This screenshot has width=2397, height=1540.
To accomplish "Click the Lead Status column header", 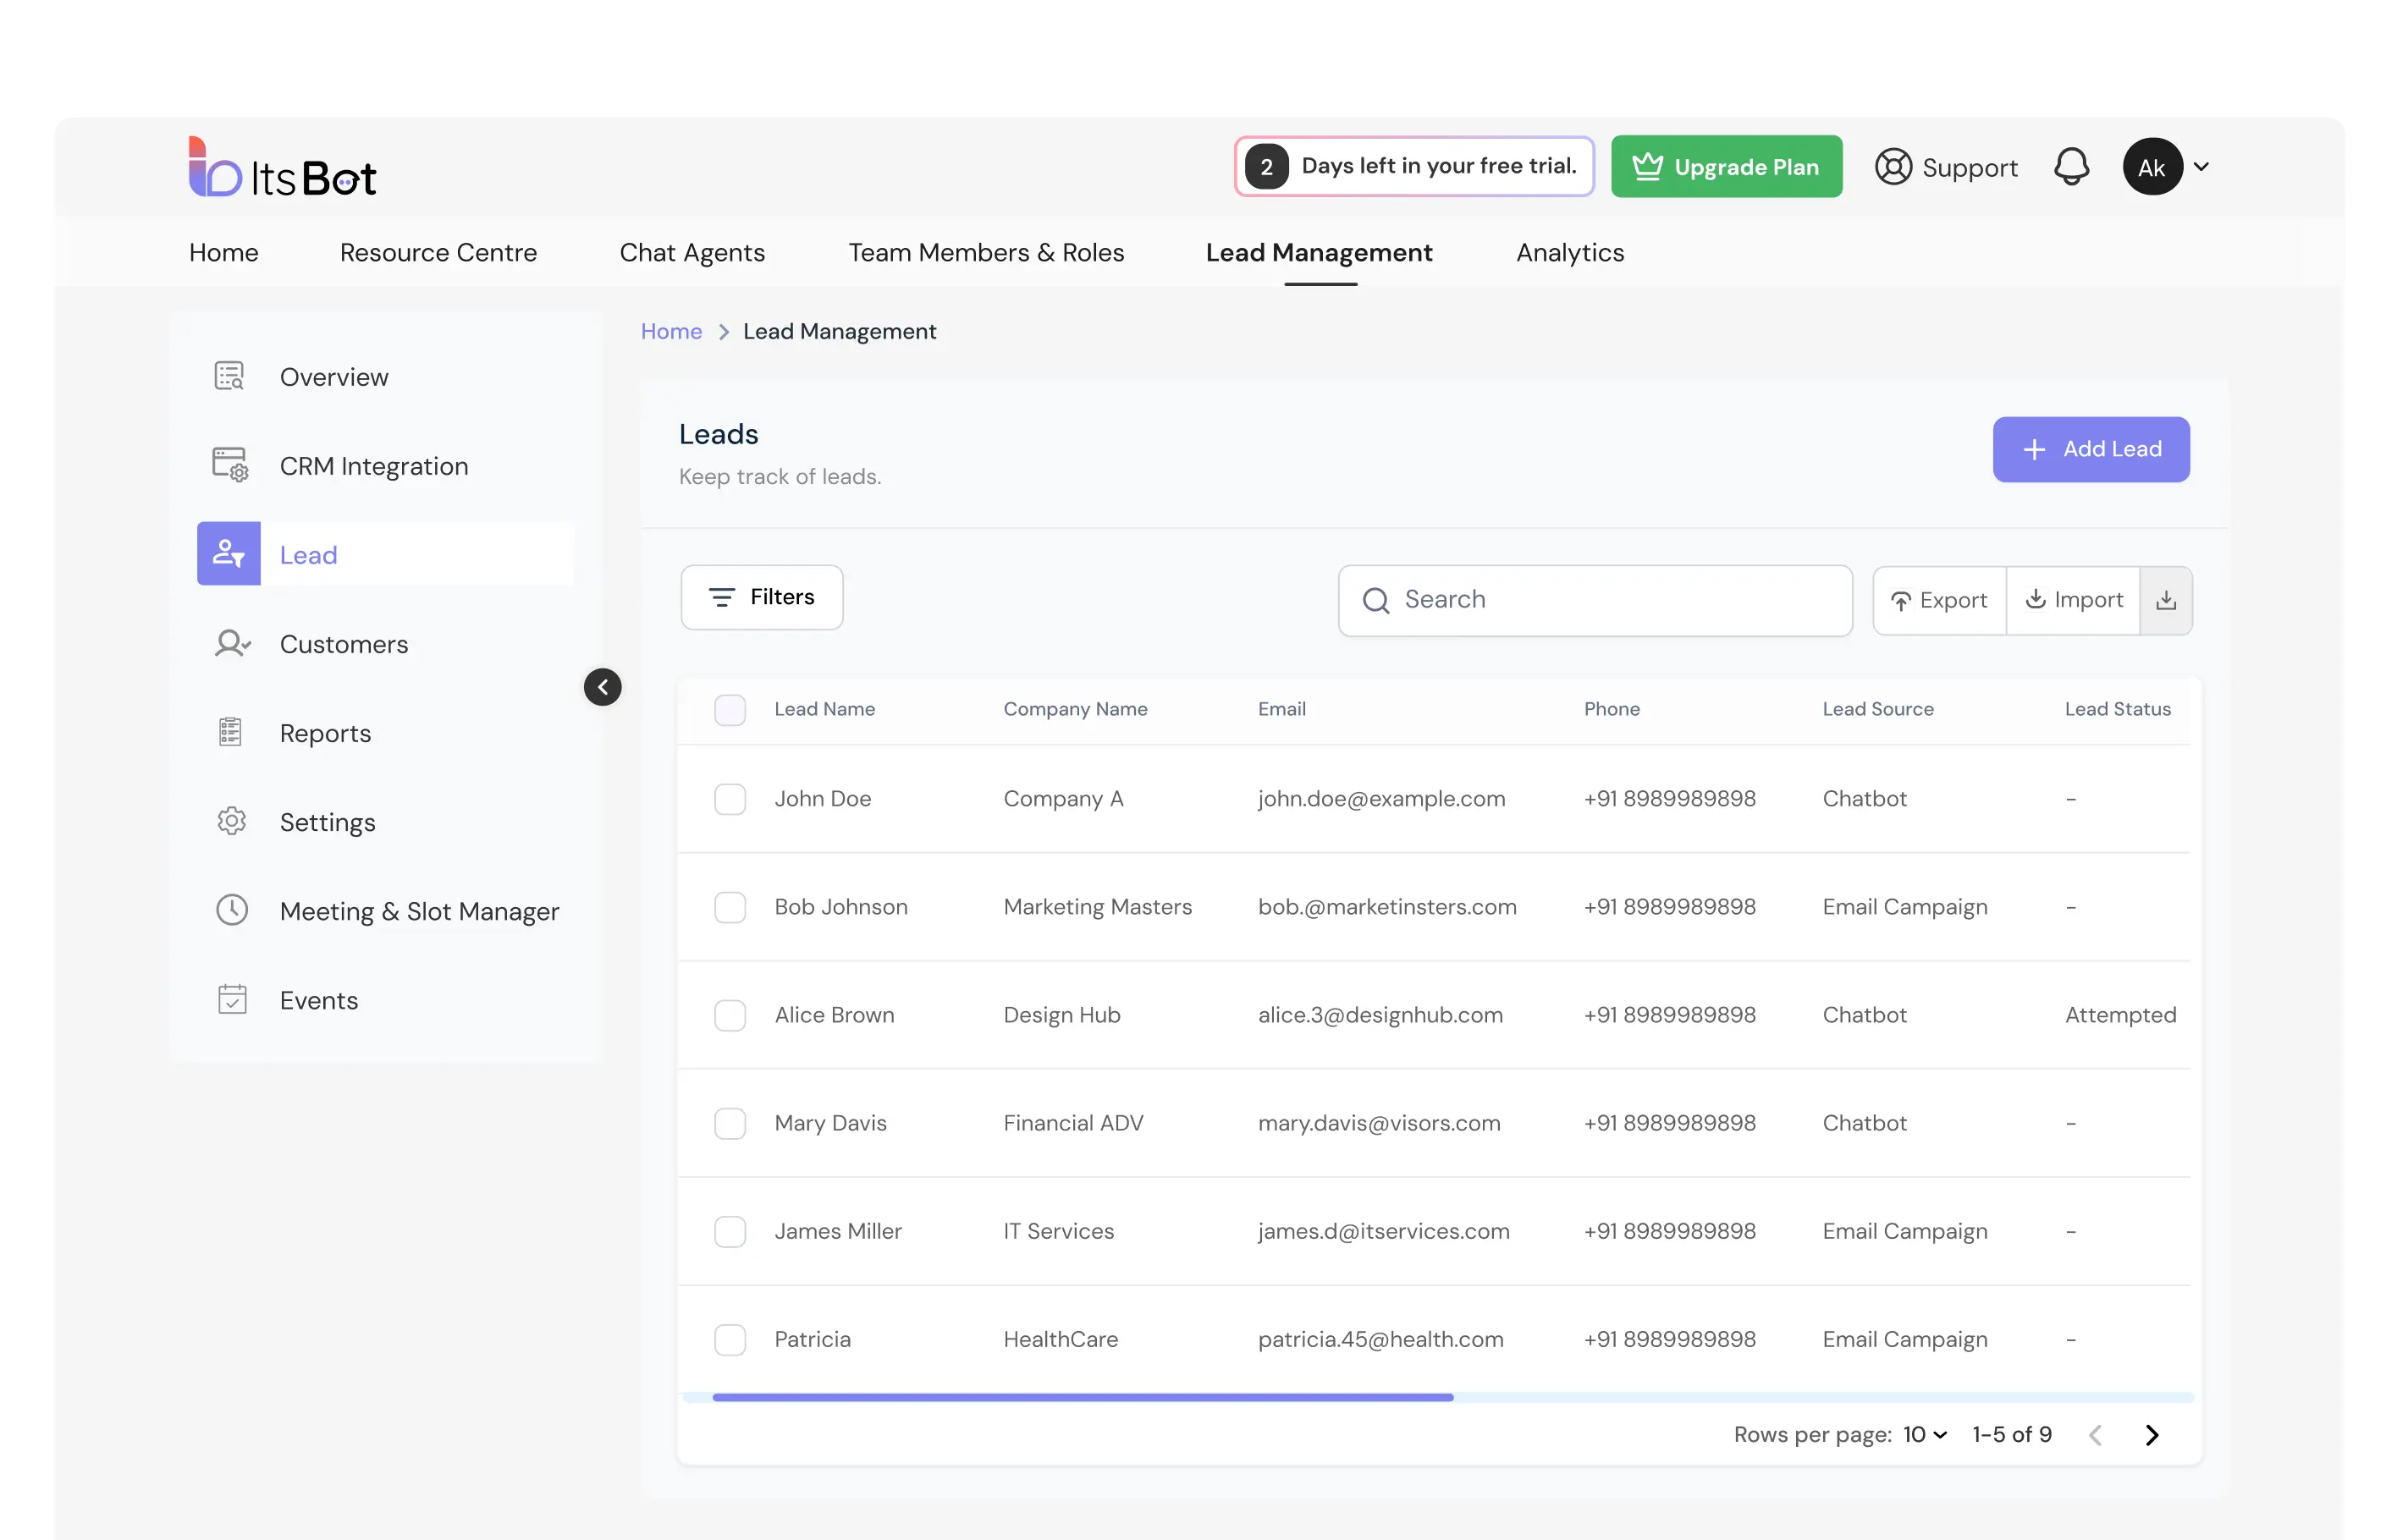I will coord(2117,709).
